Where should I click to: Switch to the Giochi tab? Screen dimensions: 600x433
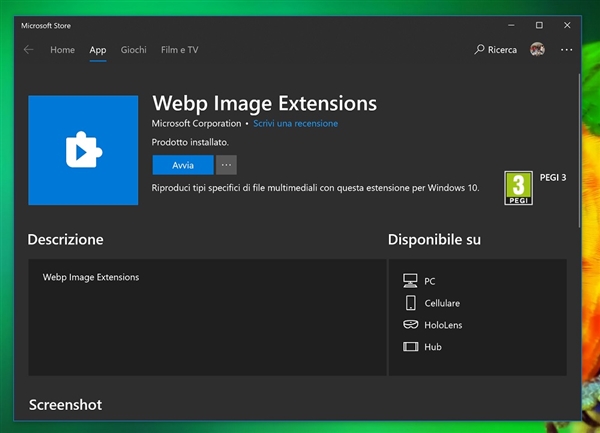[134, 50]
